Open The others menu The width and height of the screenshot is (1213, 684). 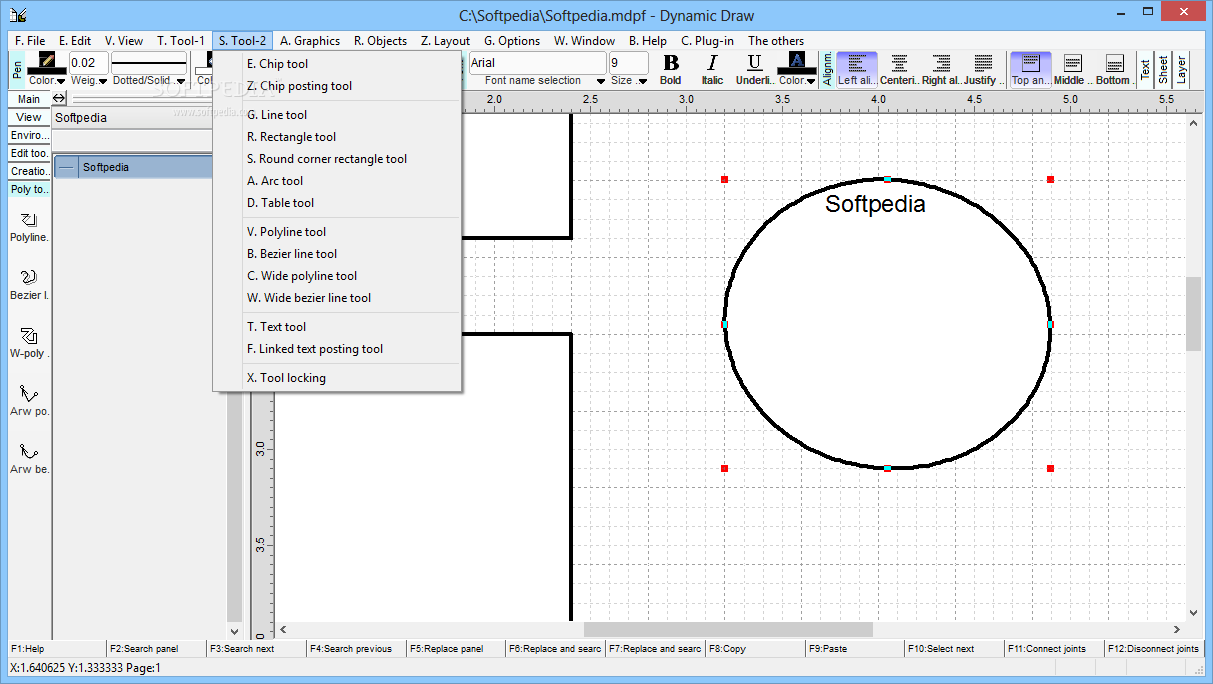click(776, 41)
